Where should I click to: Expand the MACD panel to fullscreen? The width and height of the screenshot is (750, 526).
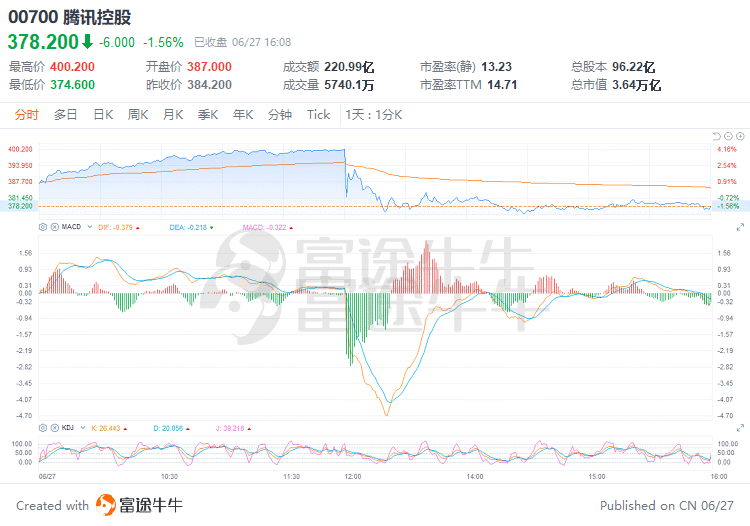(x=740, y=227)
